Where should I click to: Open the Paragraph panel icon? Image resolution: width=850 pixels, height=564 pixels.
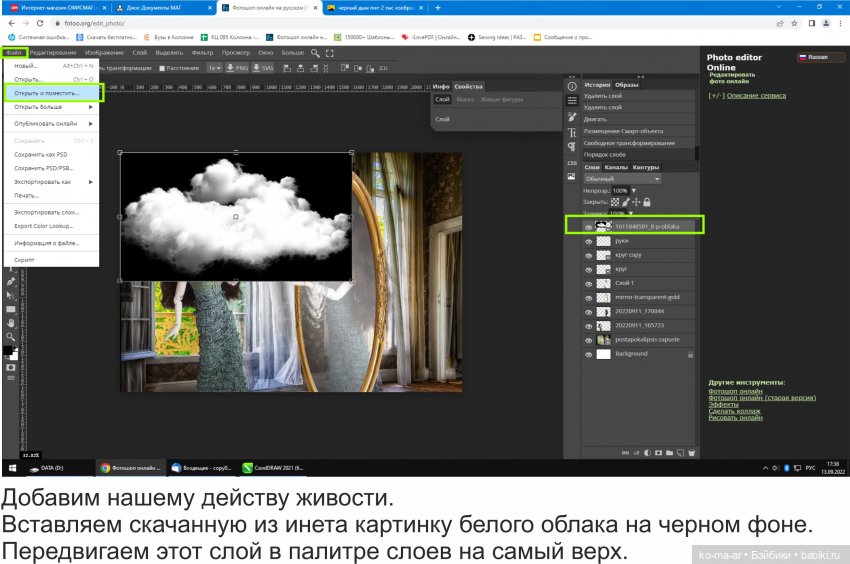572,146
